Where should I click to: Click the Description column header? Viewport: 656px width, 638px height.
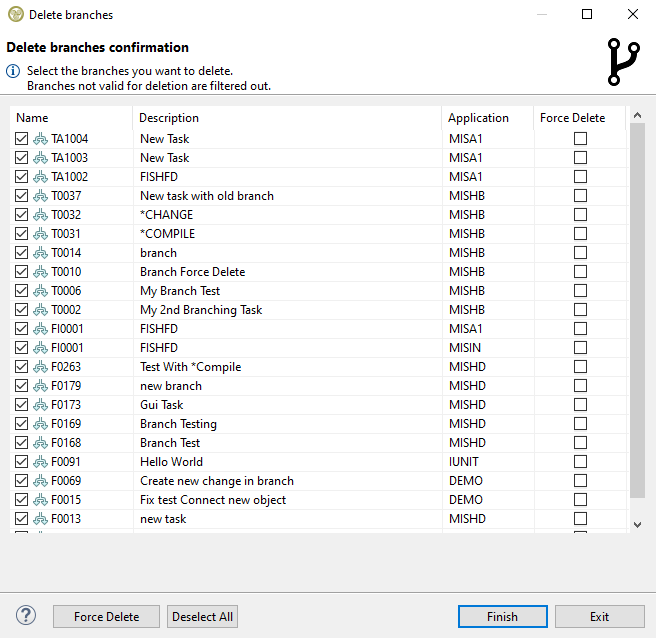(x=169, y=118)
